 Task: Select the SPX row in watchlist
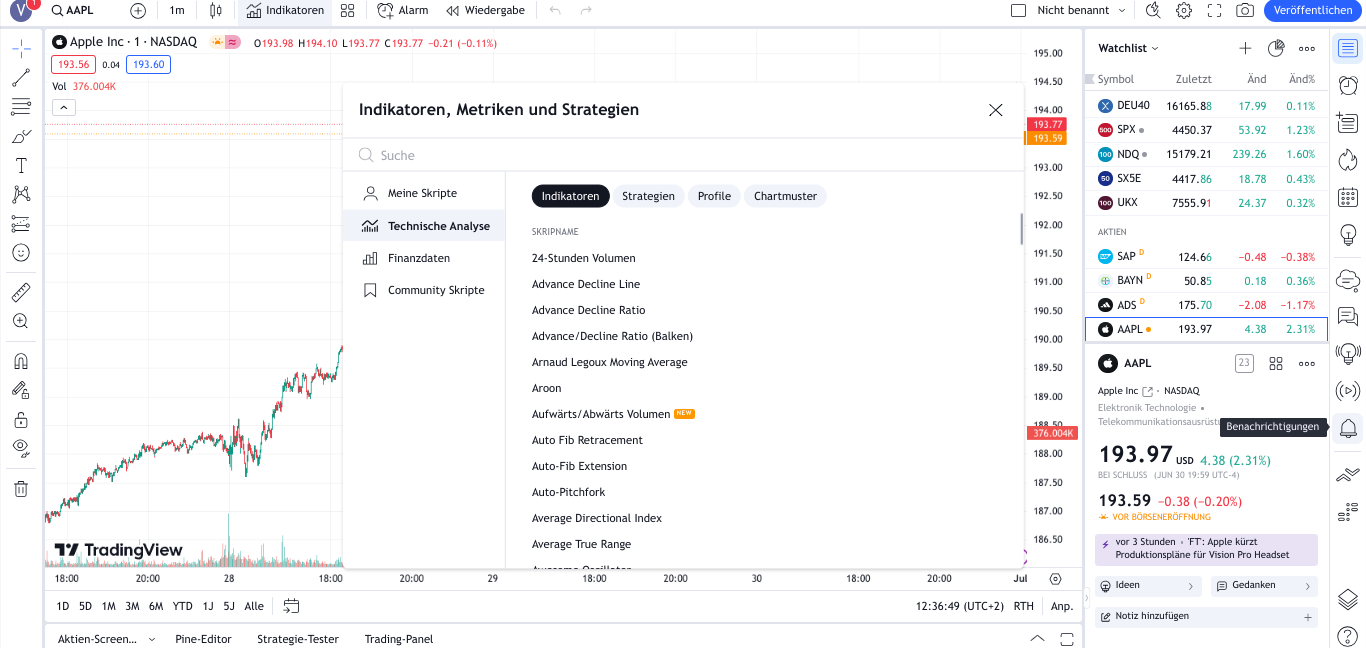1207,130
